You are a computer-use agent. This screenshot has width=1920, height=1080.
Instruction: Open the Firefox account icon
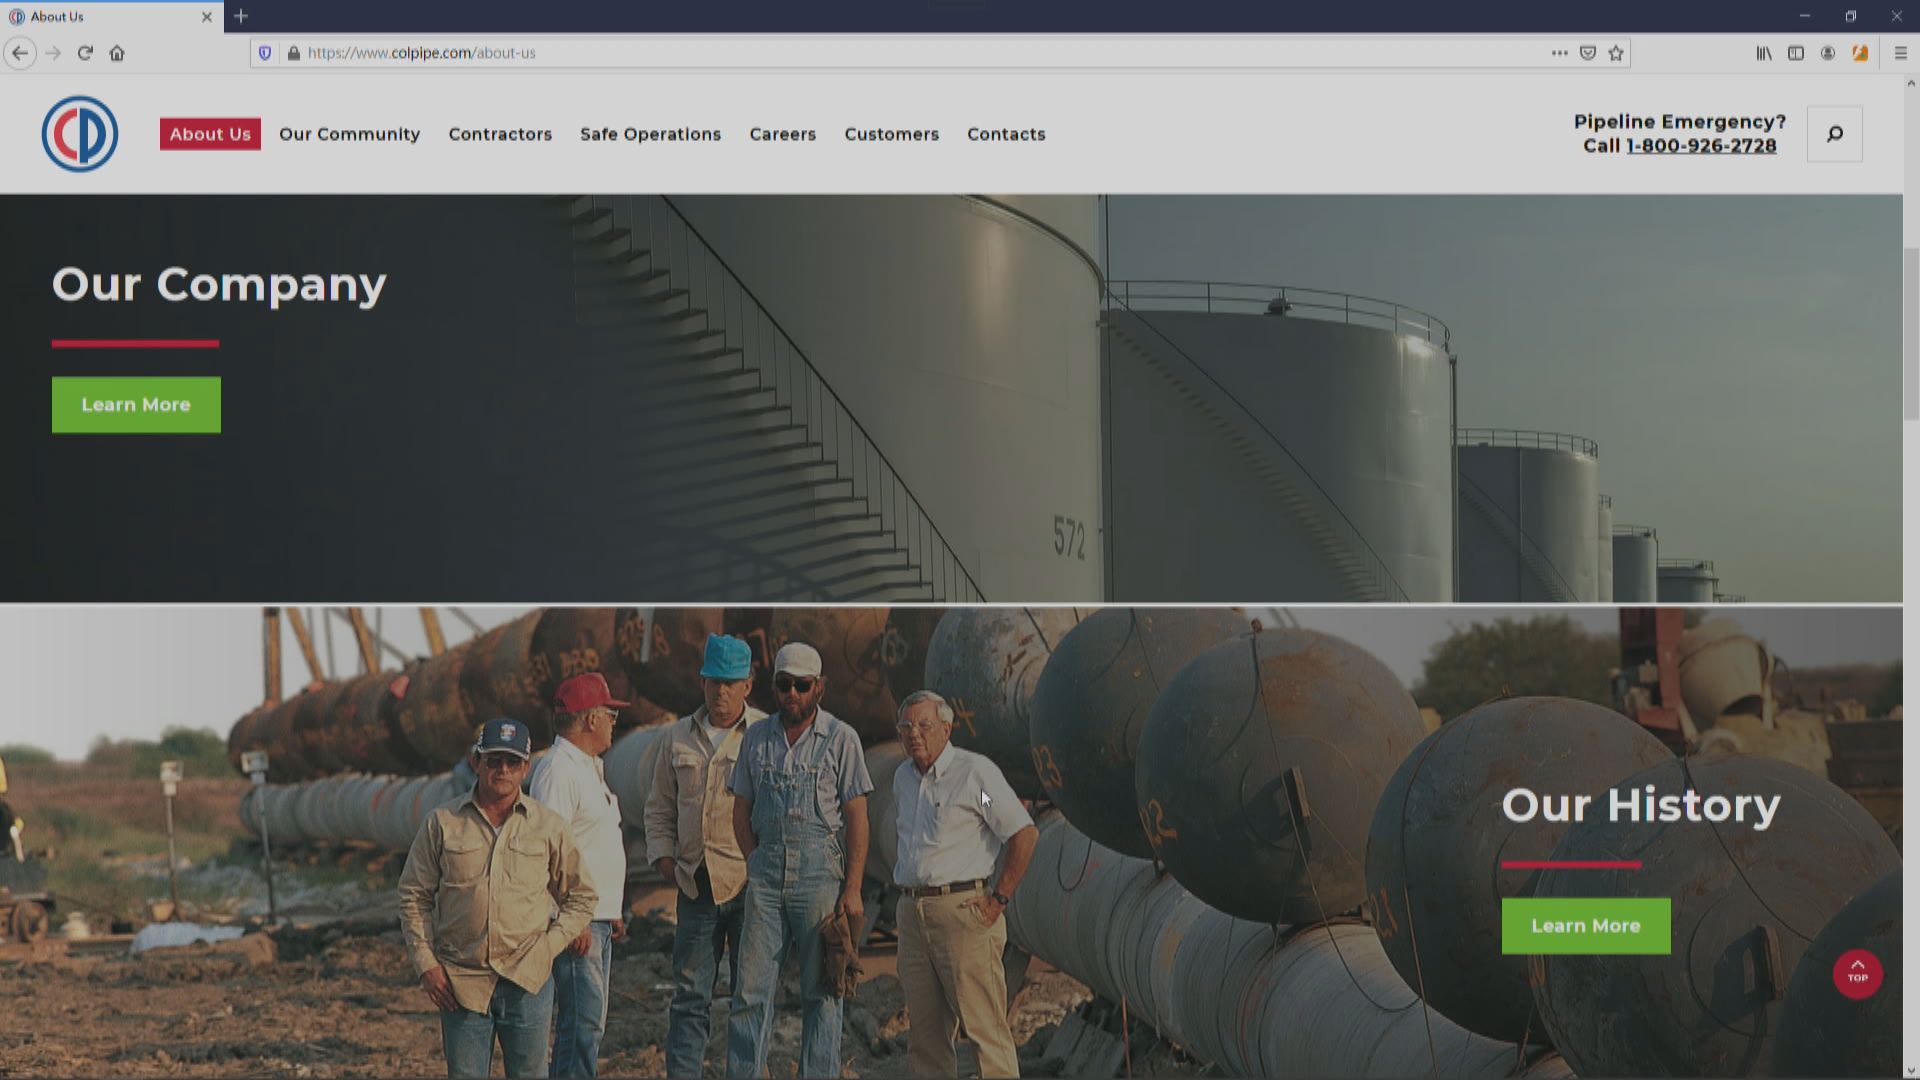pyautogui.click(x=1827, y=53)
